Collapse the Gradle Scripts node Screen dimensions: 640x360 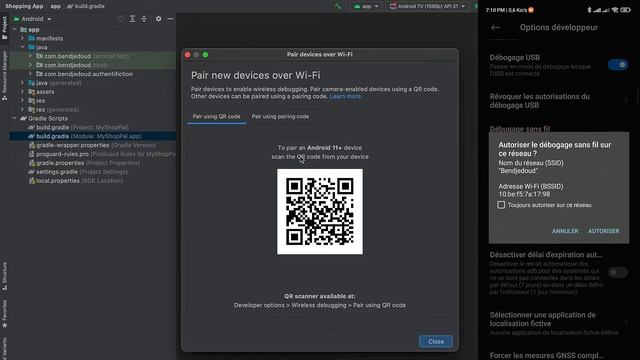pyautogui.click(x=15, y=118)
